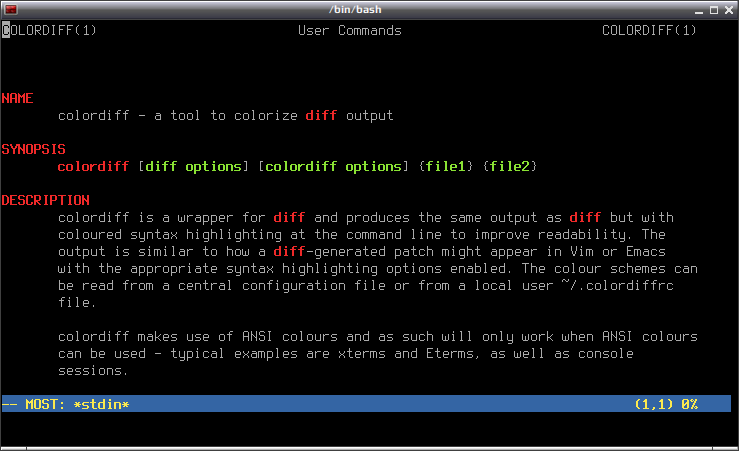Screen dimensions: 739x451
Task: Click the red diff in diff-generated patch
Action: (289, 251)
